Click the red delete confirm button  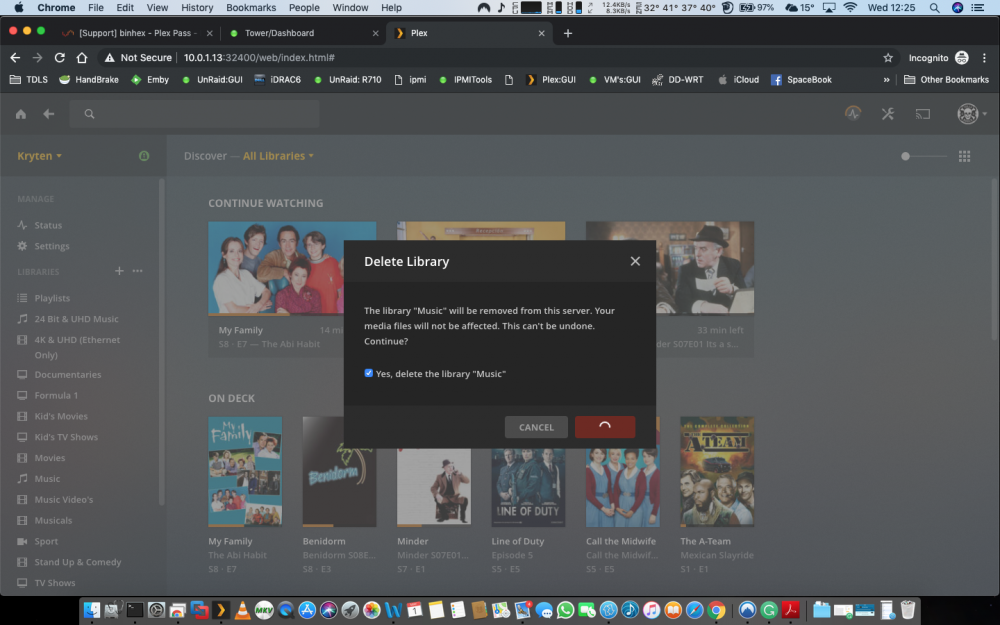pyautogui.click(x=605, y=427)
